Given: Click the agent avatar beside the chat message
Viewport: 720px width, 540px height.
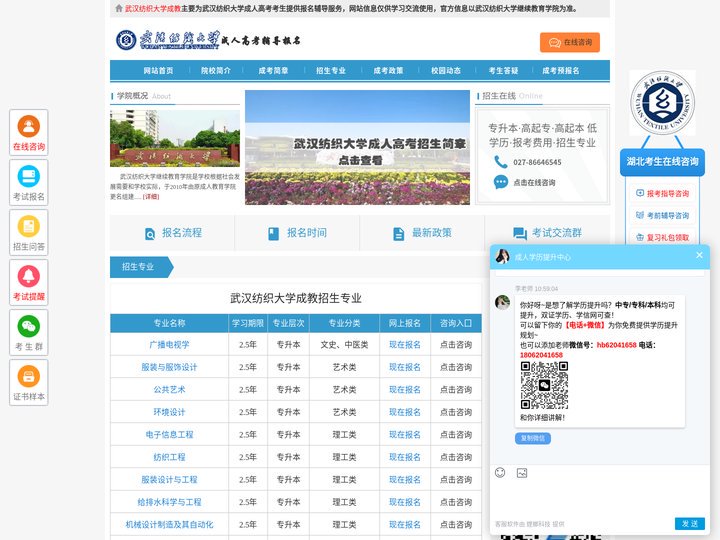Looking at the screenshot, I should [x=502, y=302].
